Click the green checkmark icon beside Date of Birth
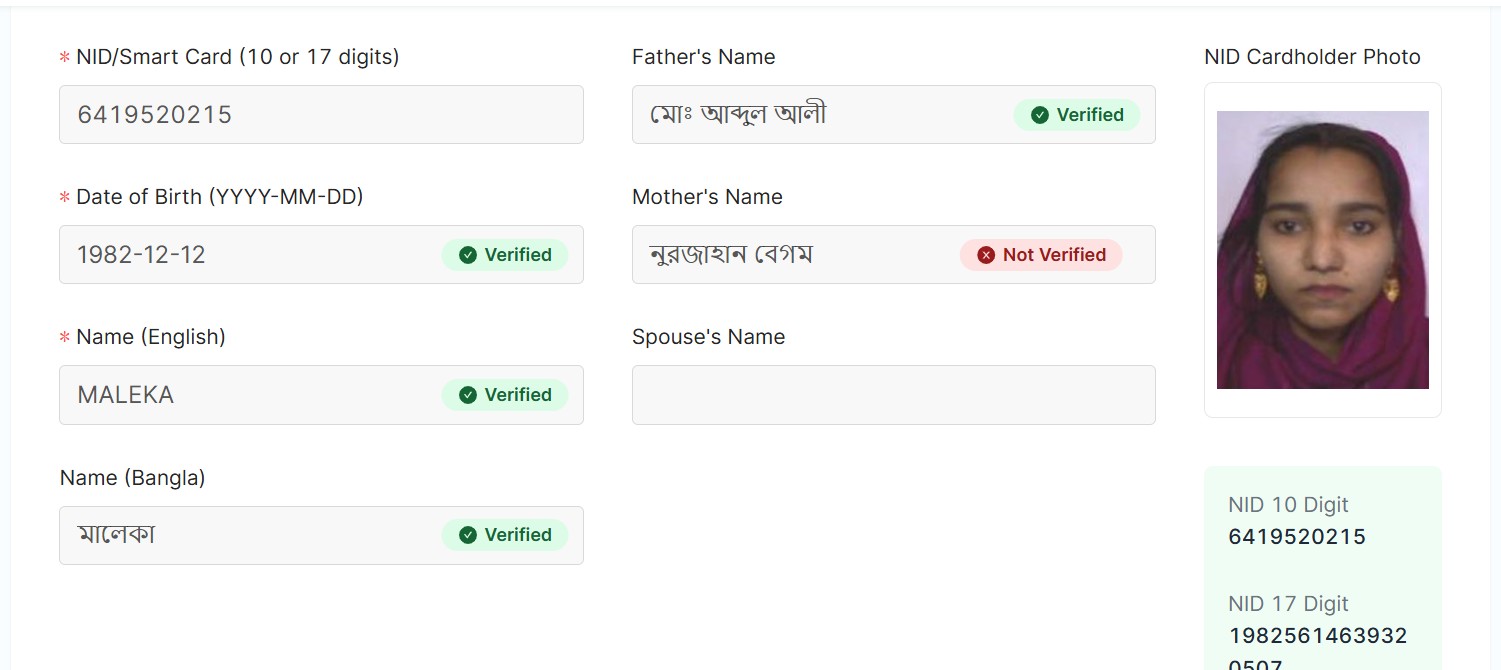 (x=467, y=255)
